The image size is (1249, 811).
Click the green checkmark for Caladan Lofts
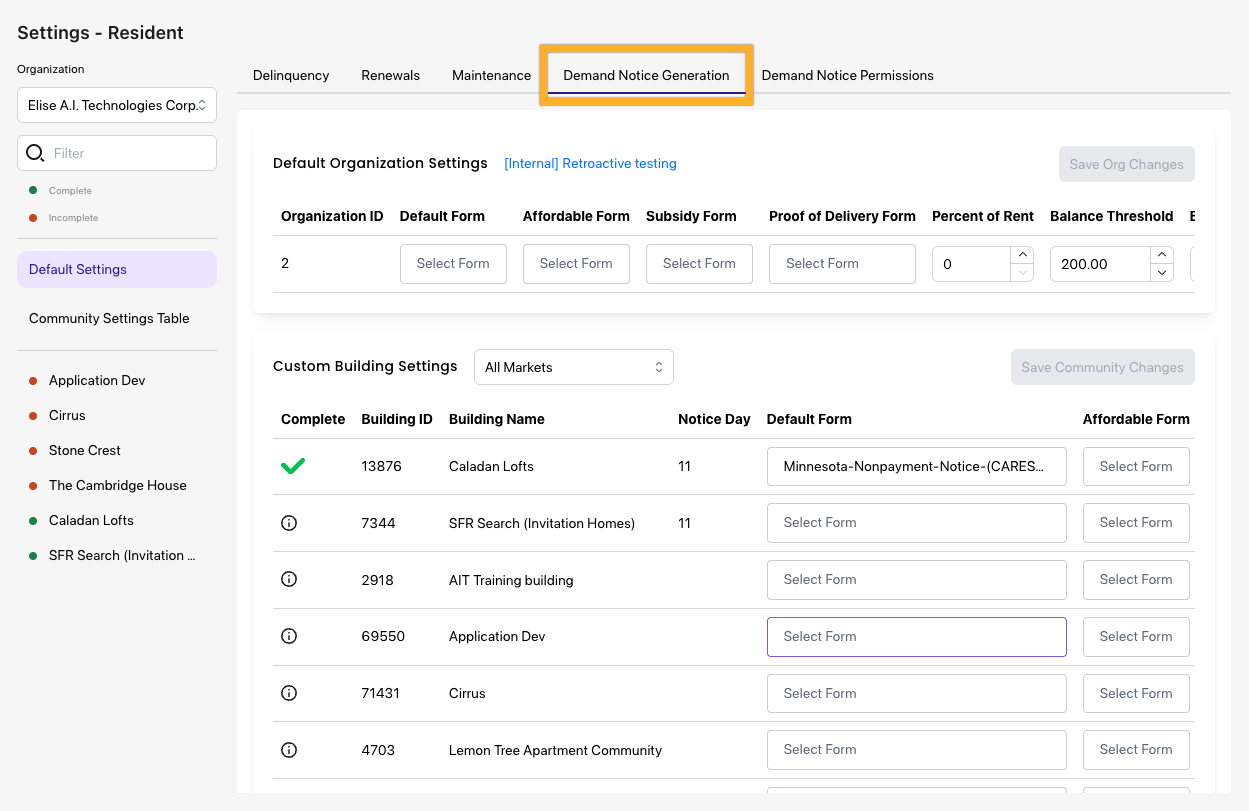(x=293, y=466)
